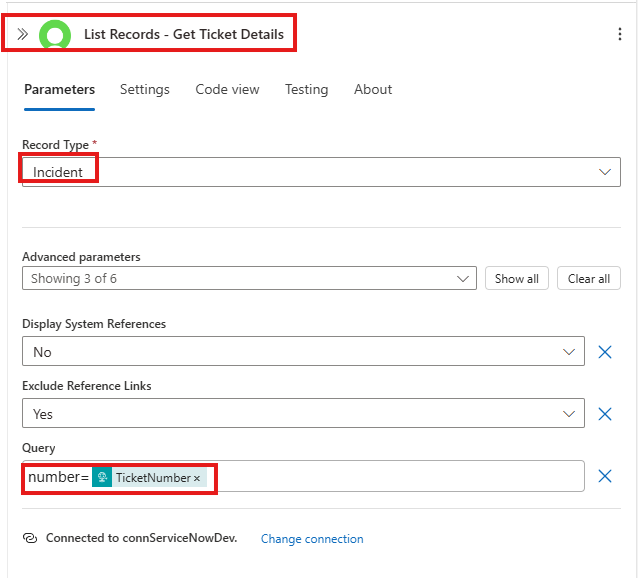The image size is (638, 578).
Task: Click the Clear all button
Action: [x=588, y=278]
